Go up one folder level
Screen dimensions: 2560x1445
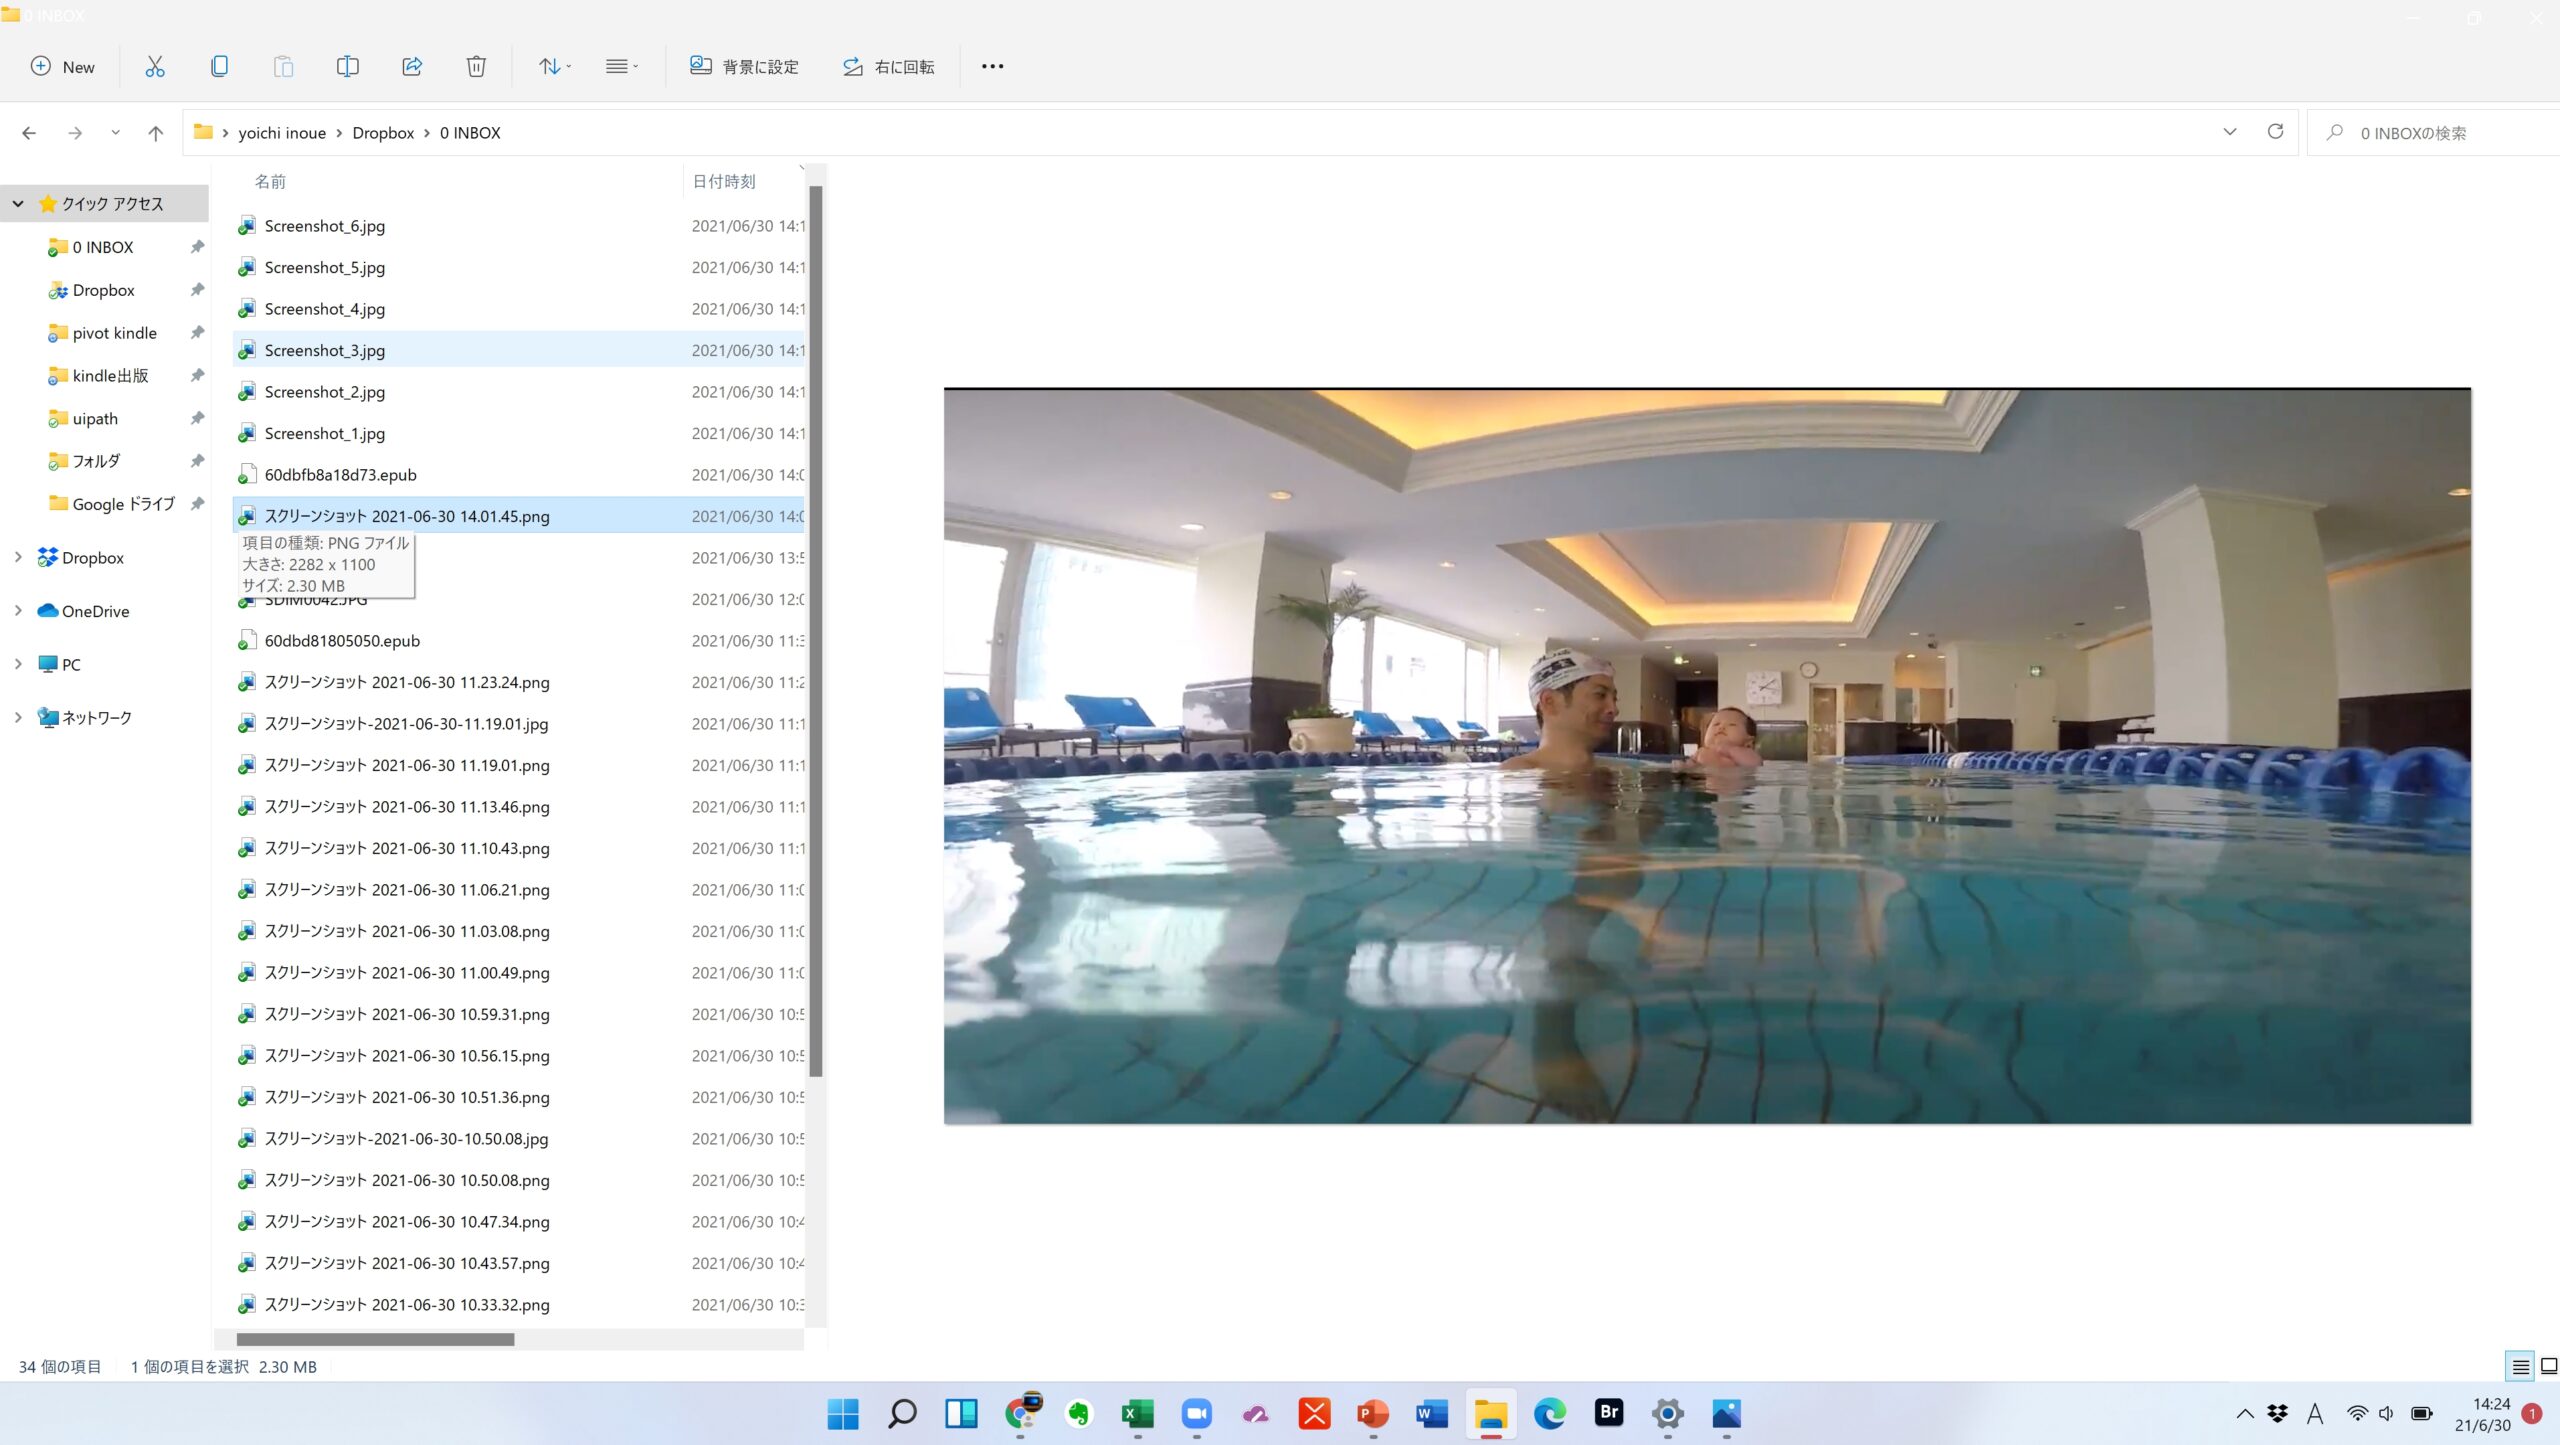pyautogui.click(x=155, y=133)
